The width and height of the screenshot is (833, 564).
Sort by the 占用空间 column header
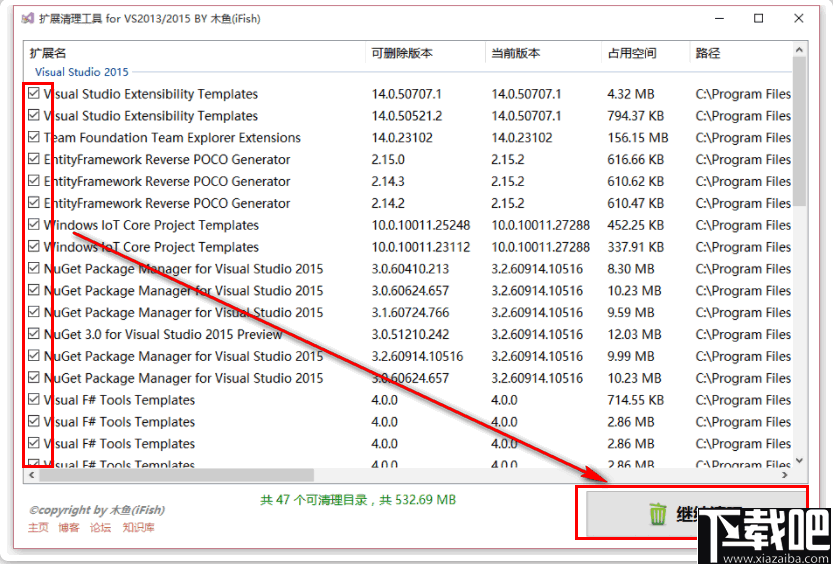point(645,53)
